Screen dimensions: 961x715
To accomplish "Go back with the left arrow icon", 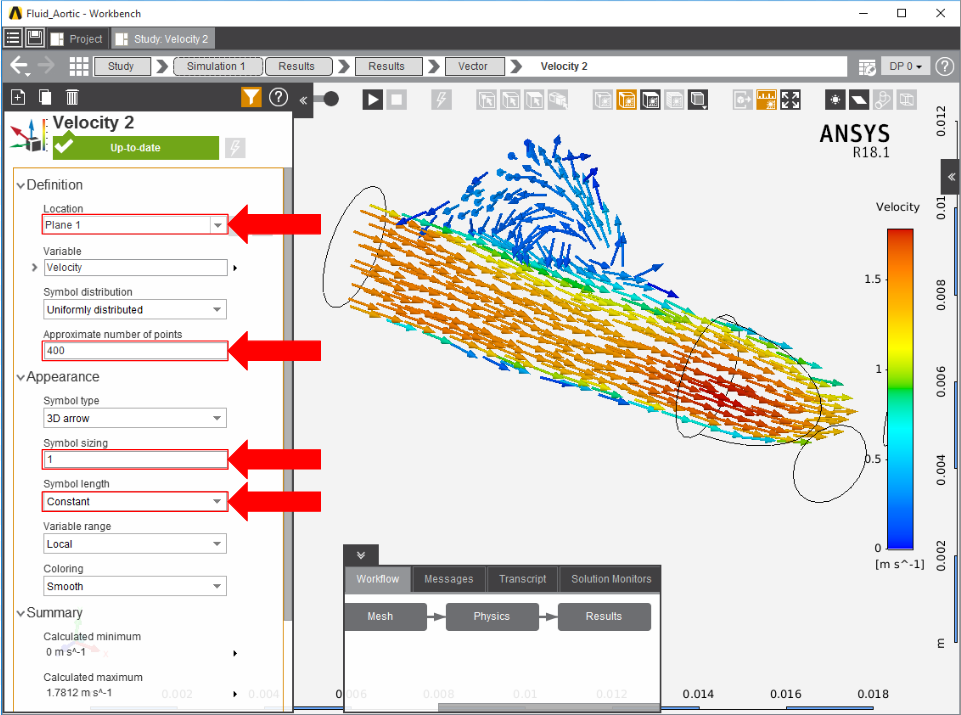I will (x=20, y=66).
